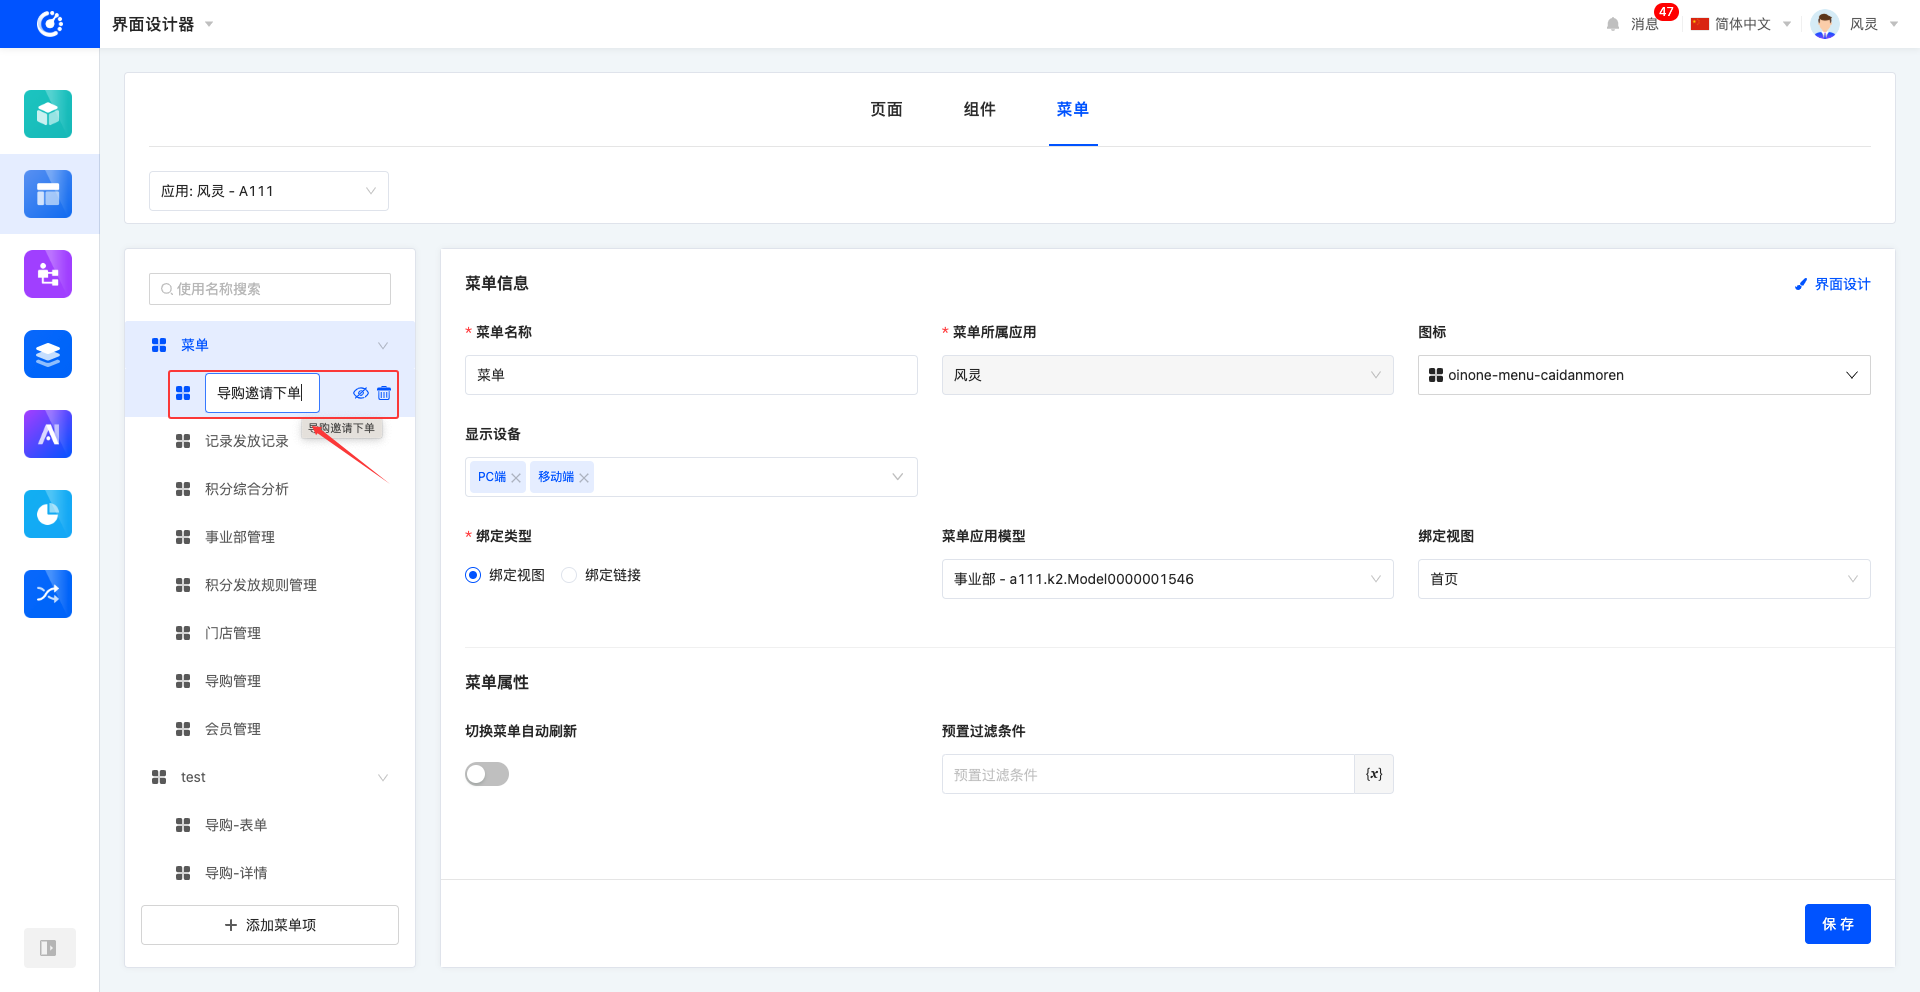This screenshot has height=992, width=1920.
Task: Click the shuffle arrows icon in sidebar
Action: coord(48,594)
